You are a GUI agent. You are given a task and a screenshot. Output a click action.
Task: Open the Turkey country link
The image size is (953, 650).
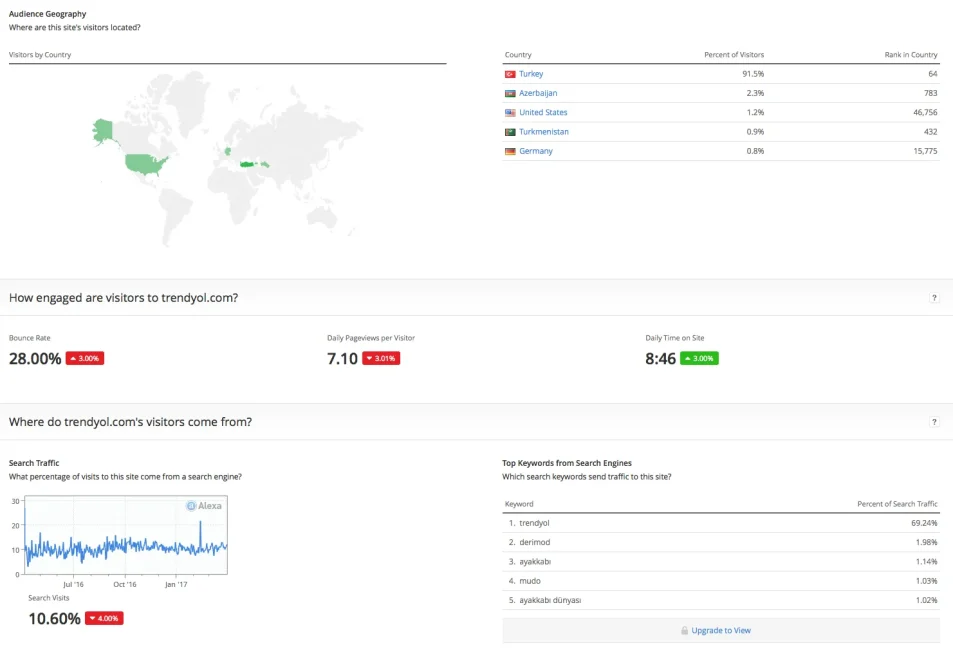click(x=531, y=74)
